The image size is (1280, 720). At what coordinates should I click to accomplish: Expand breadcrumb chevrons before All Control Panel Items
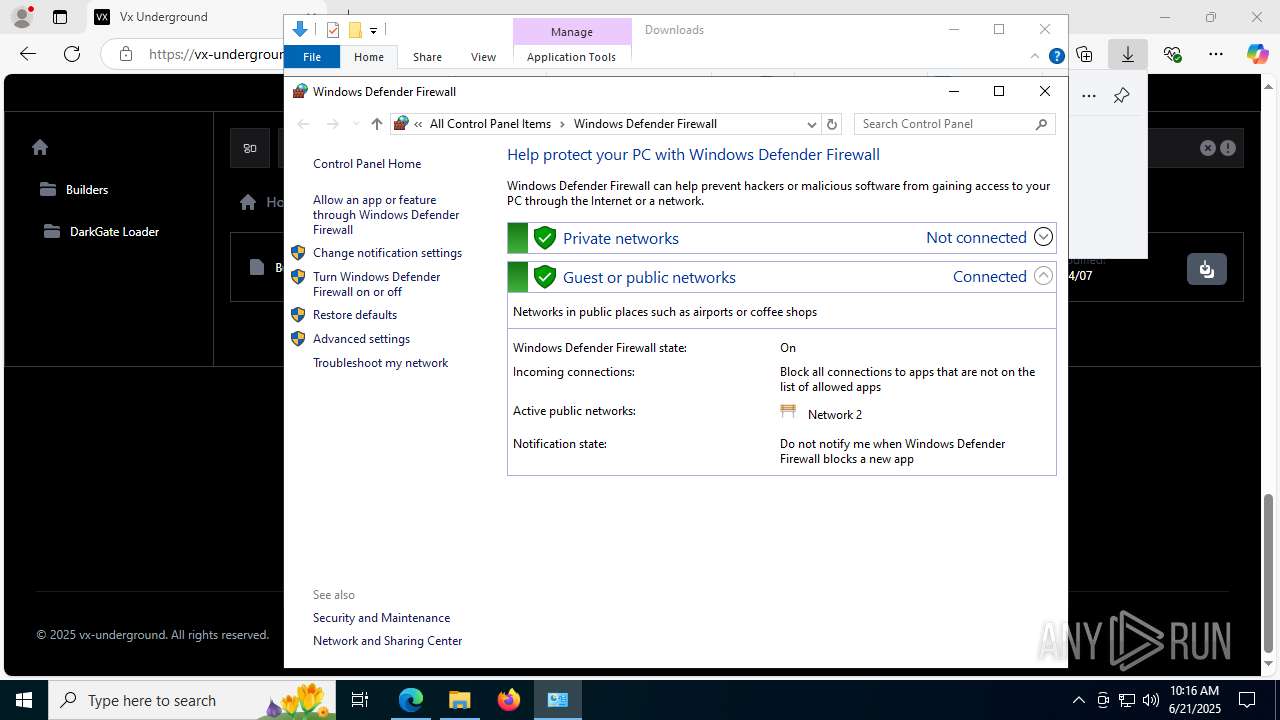(418, 124)
